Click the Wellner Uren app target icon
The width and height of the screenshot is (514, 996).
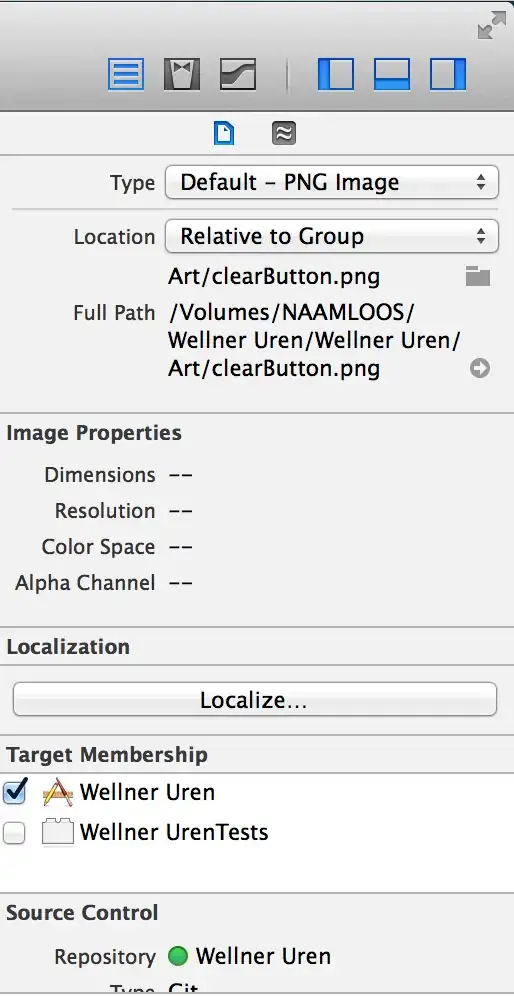coord(57,793)
